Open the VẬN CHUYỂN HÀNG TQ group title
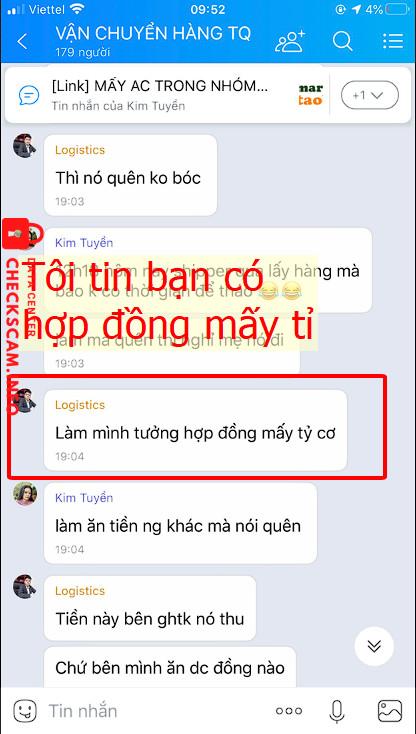Image resolution: width=416 pixels, height=734 pixels. pyautogui.click(x=153, y=33)
